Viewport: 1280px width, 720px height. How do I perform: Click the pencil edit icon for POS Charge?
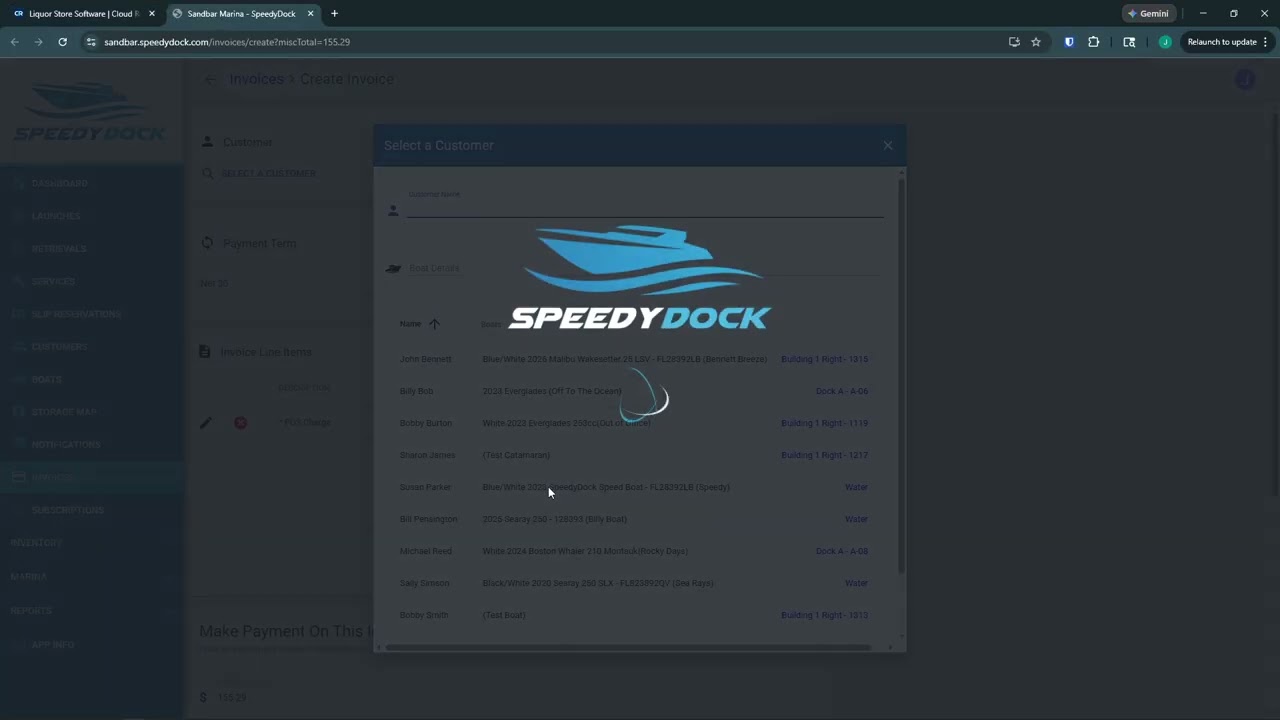point(206,423)
